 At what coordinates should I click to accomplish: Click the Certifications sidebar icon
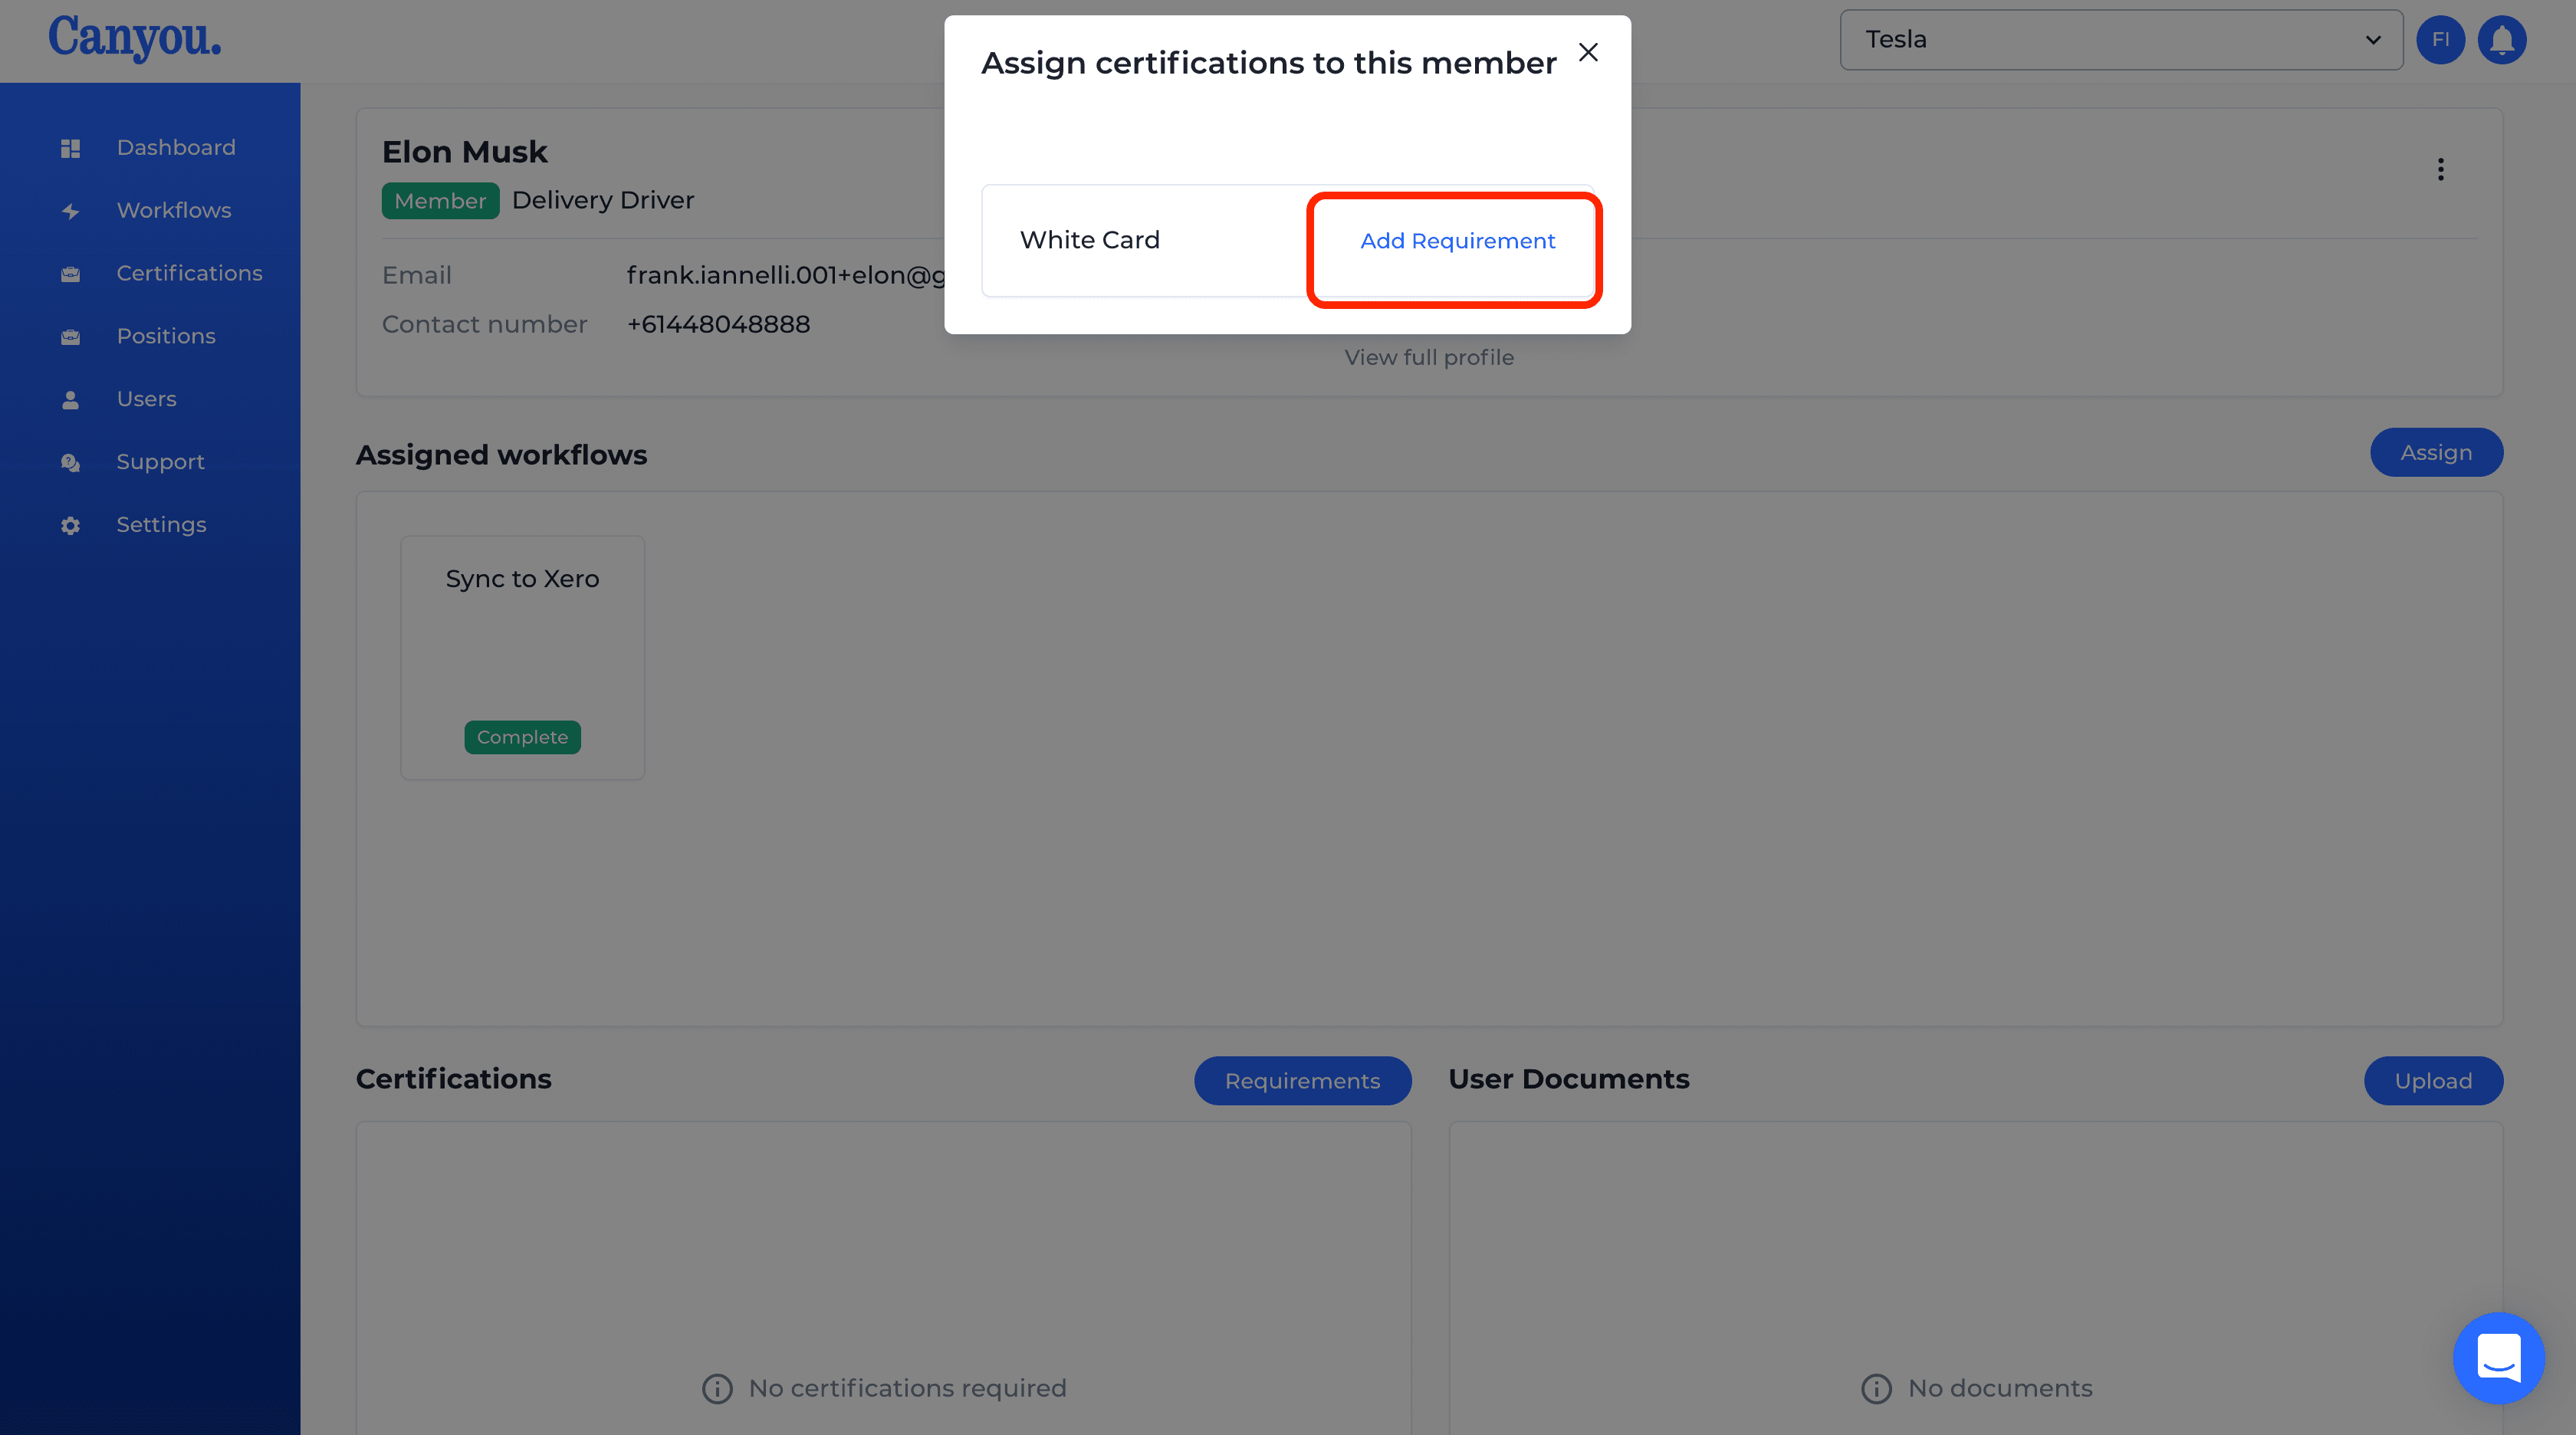pyautogui.click(x=69, y=274)
